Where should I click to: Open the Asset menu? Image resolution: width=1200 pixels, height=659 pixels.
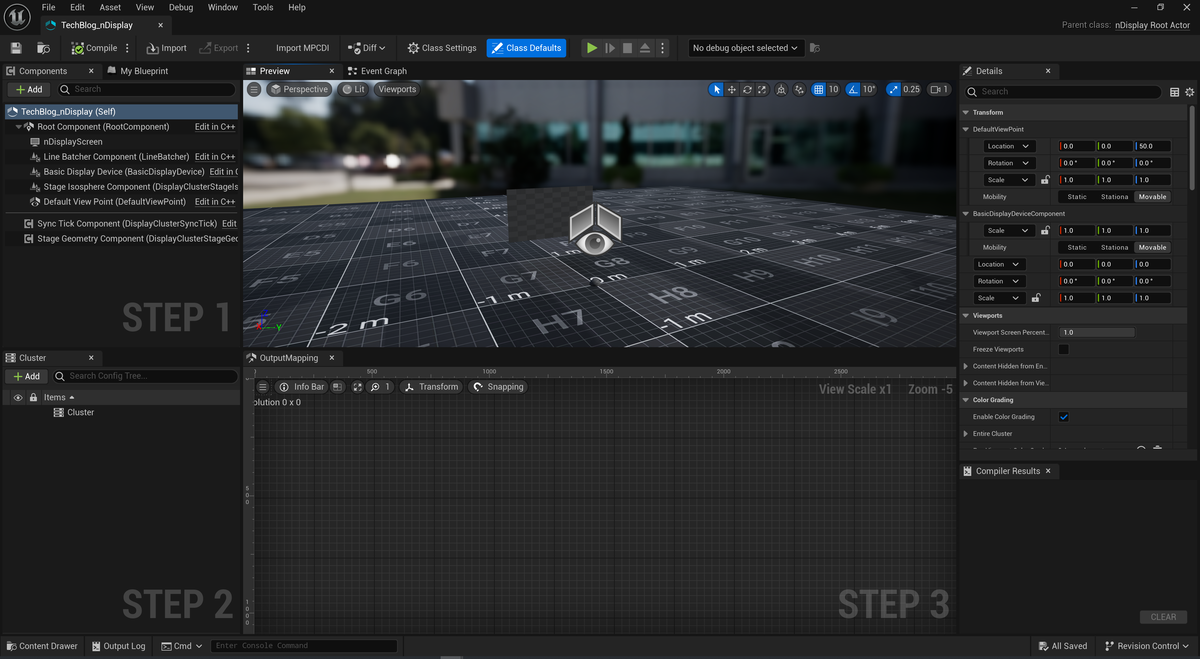point(110,7)
